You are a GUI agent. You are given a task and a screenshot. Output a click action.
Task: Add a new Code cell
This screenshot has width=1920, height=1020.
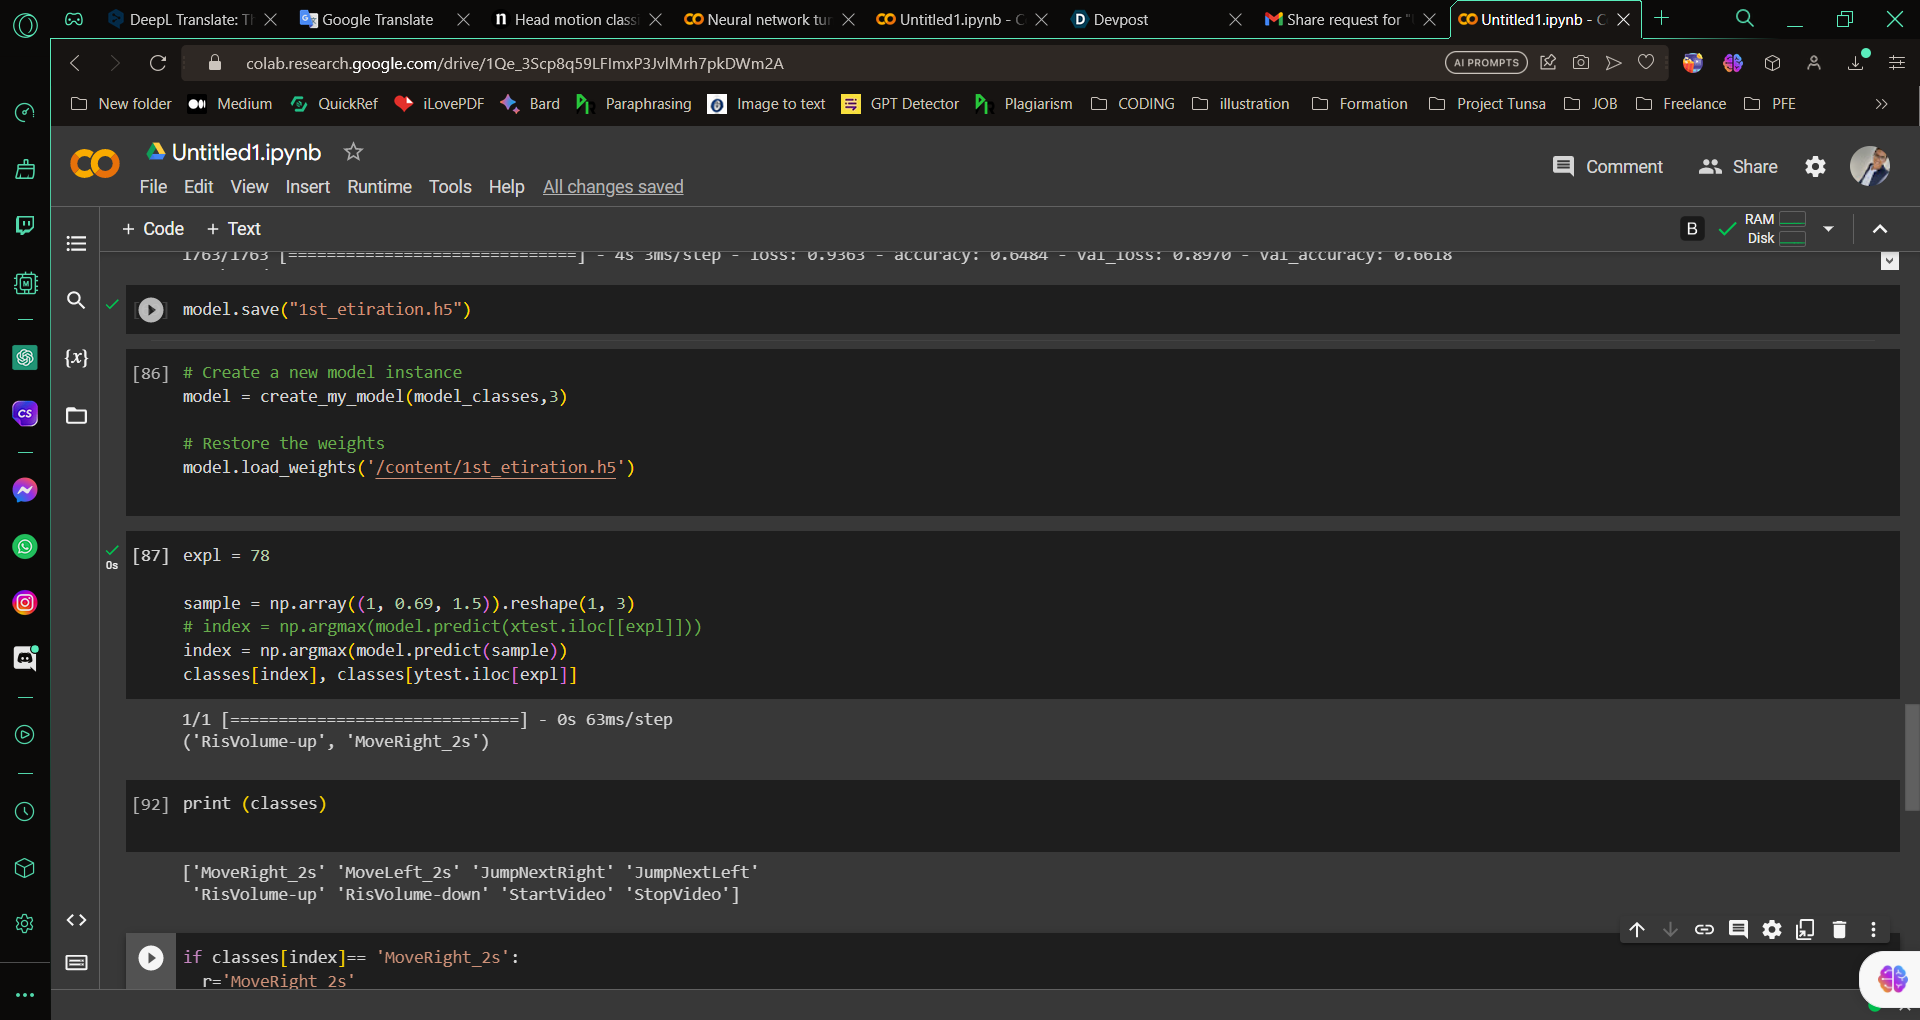(x=153, y=229)
